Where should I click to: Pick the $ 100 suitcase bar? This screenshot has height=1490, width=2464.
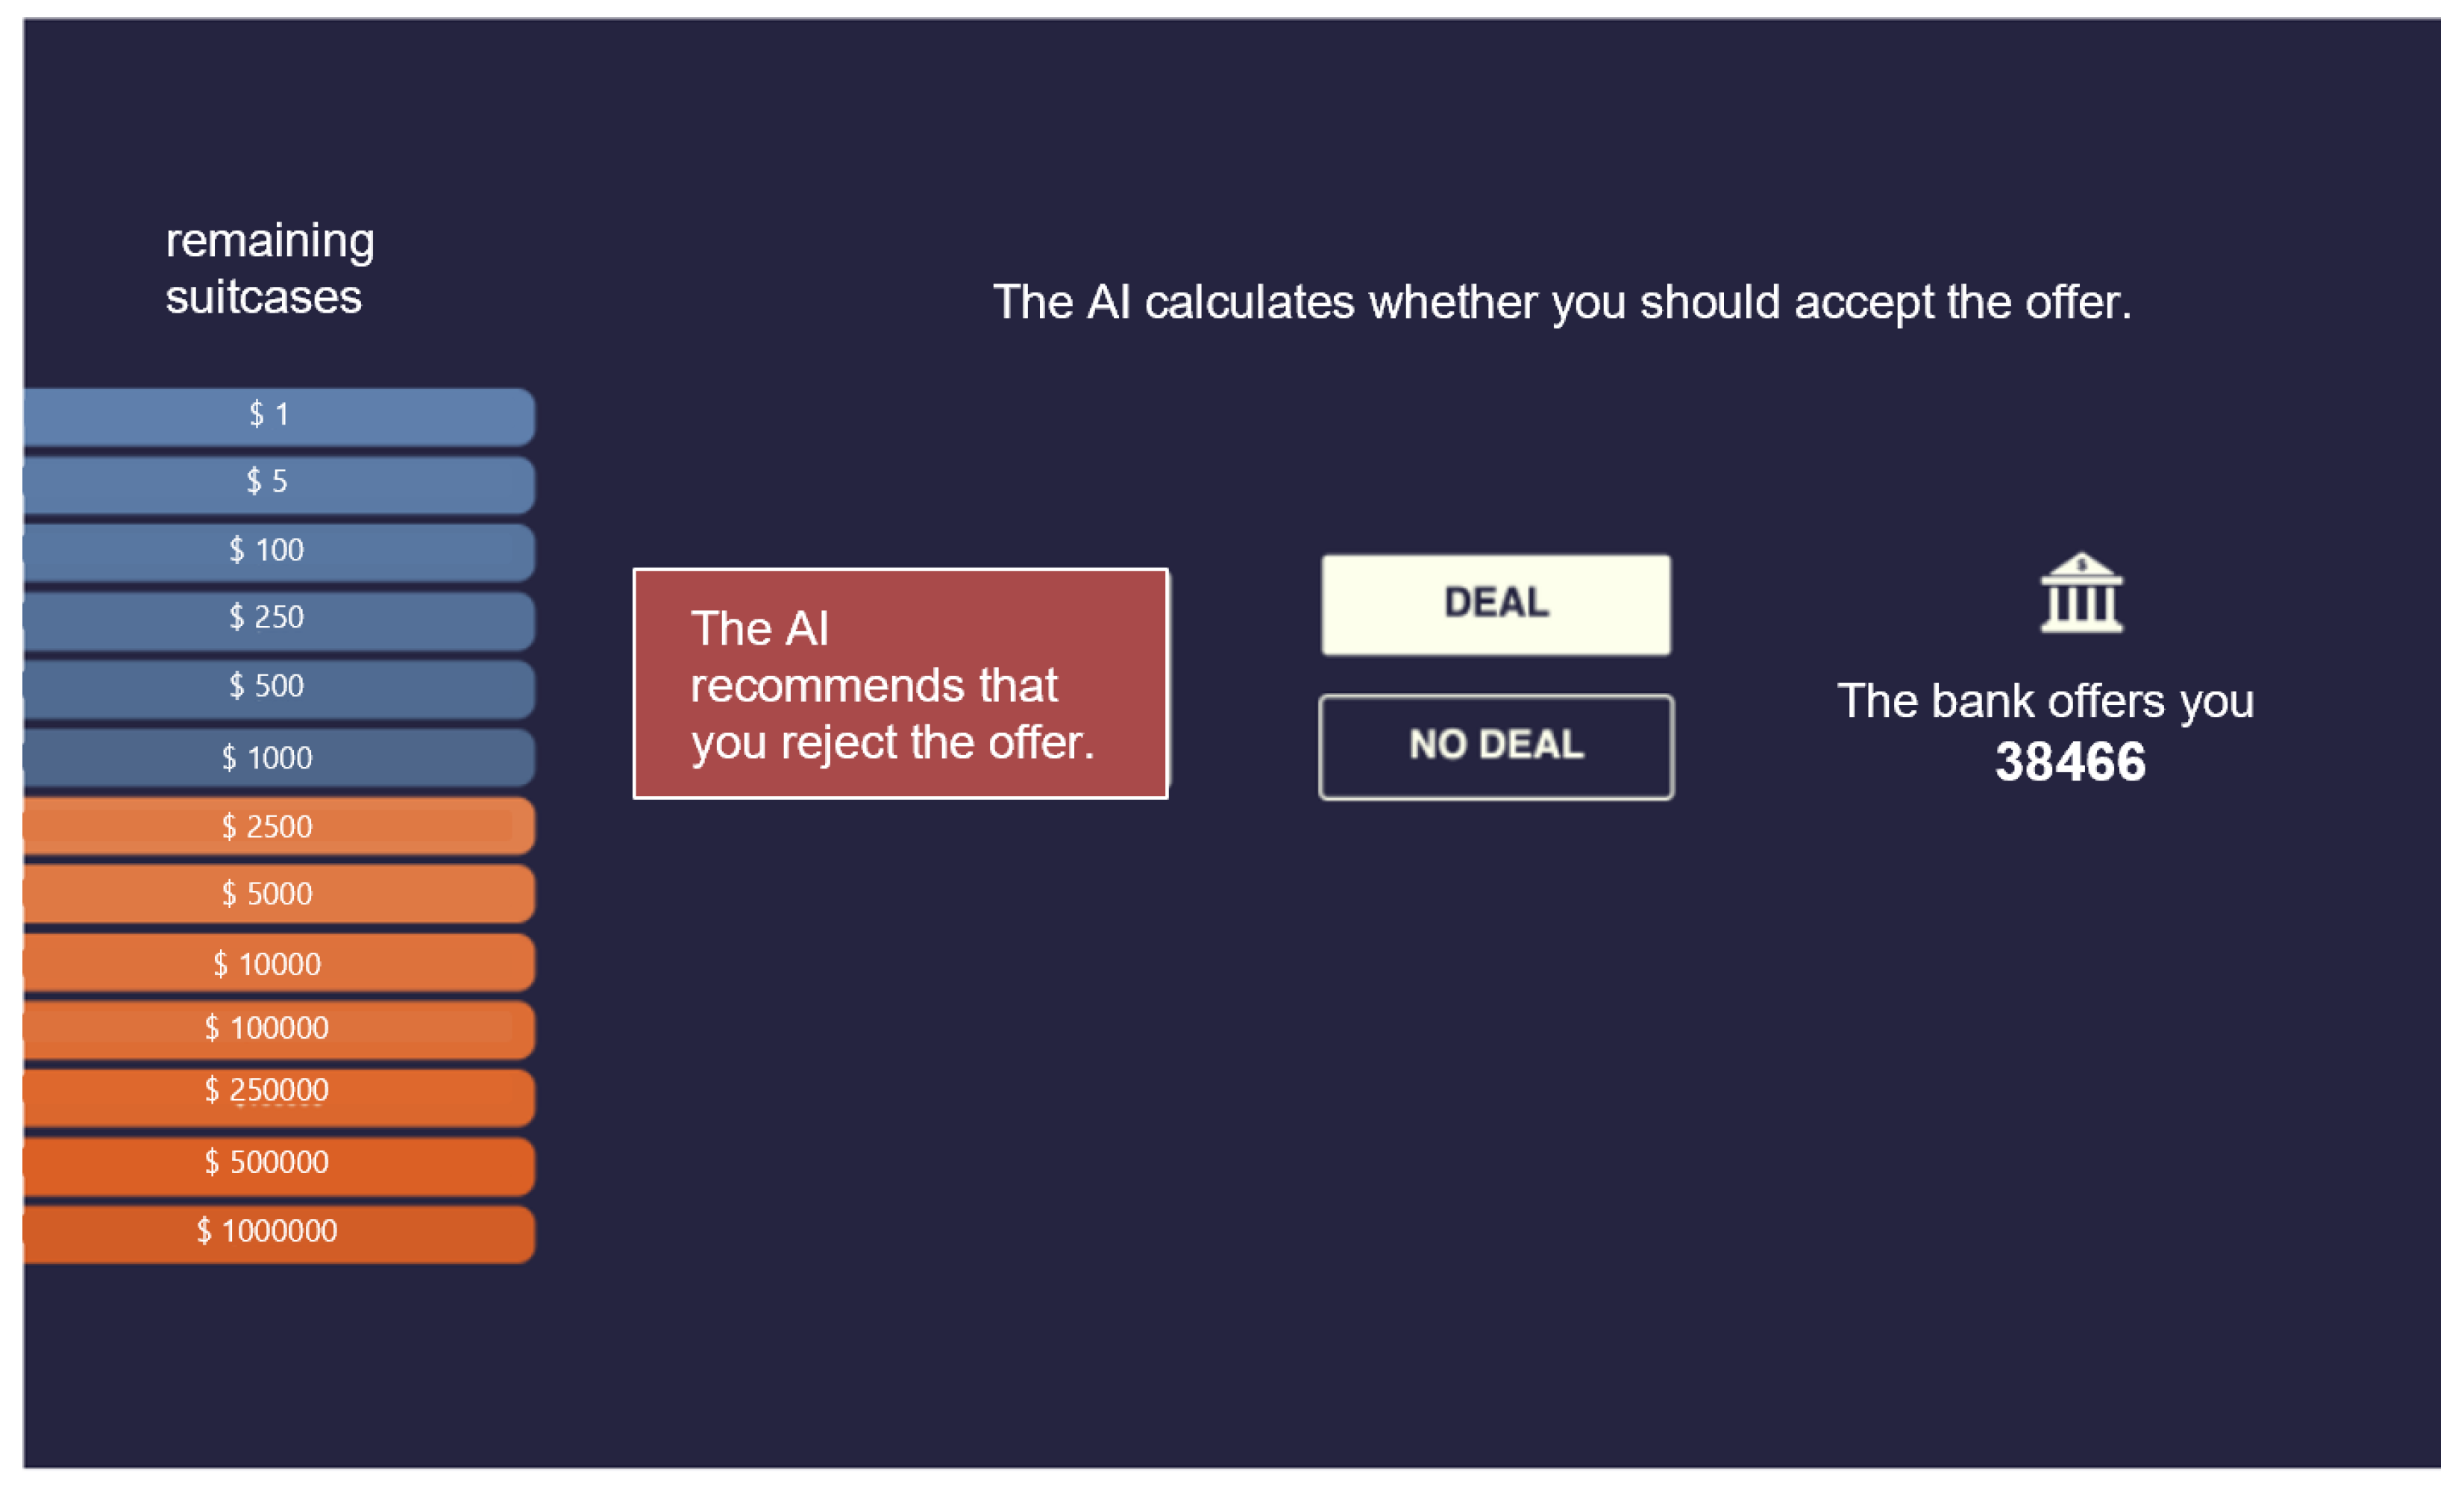277,551
